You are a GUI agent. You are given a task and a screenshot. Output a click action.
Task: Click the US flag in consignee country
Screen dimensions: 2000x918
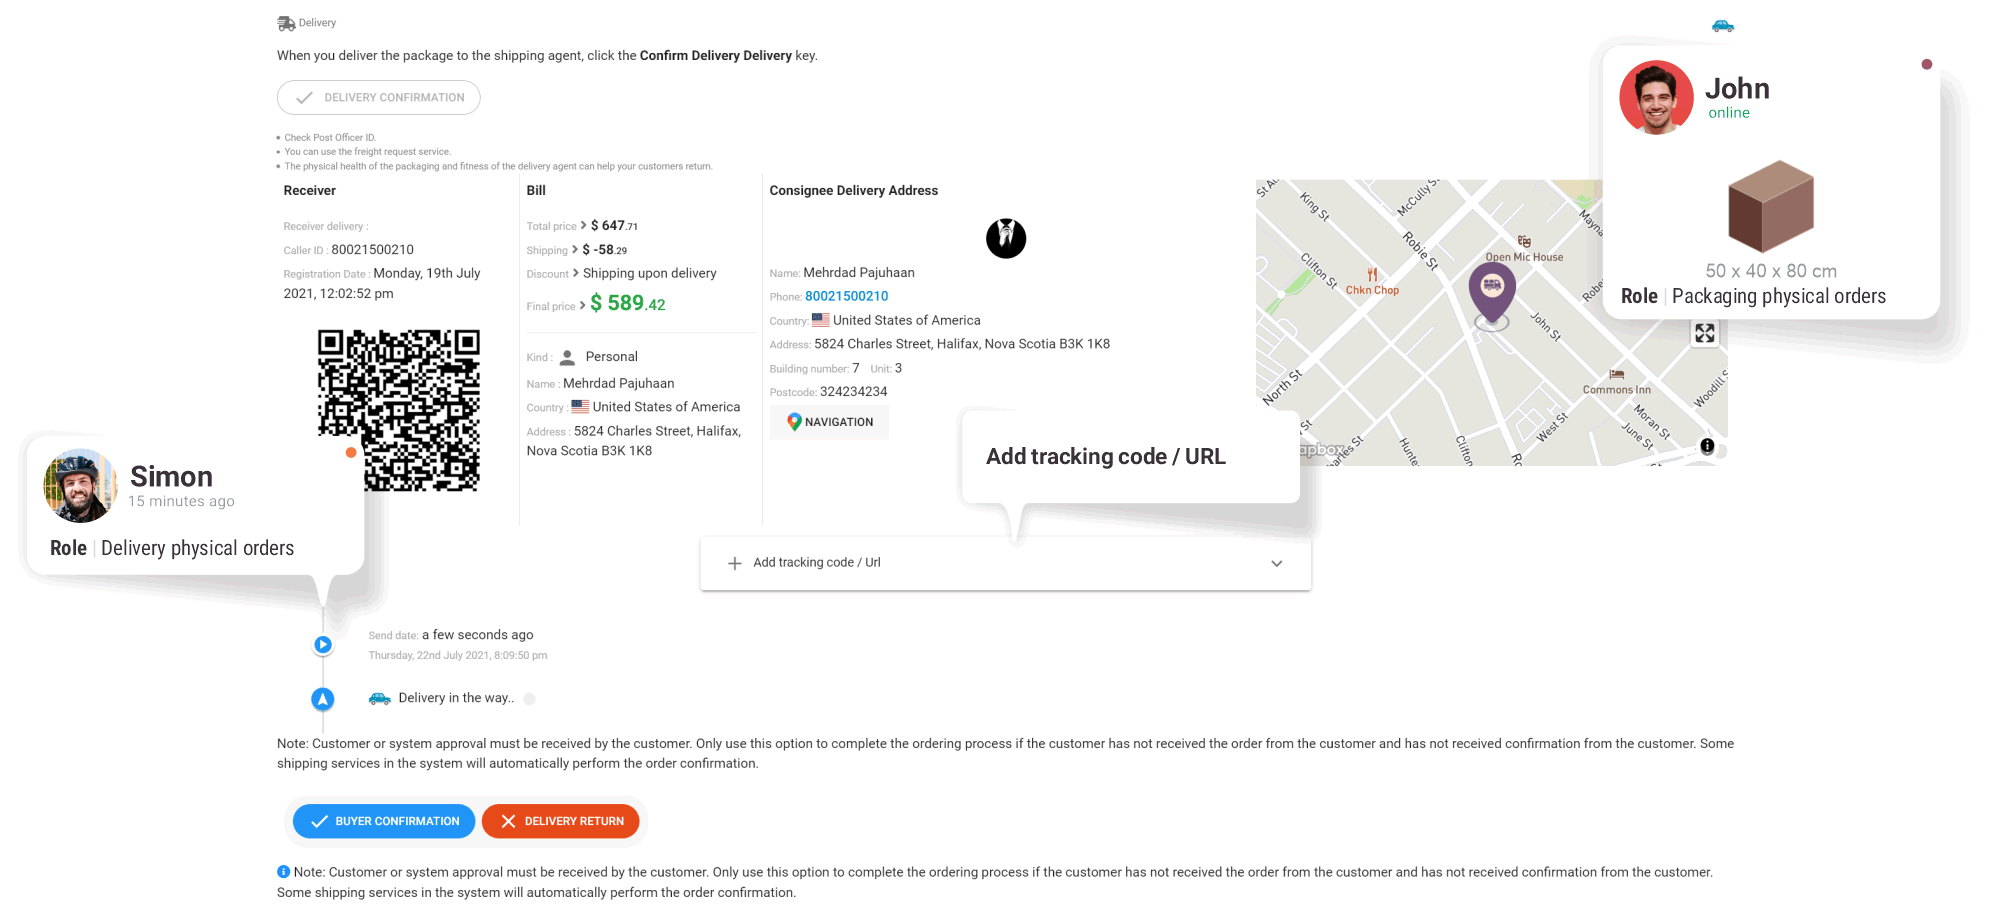821,320
